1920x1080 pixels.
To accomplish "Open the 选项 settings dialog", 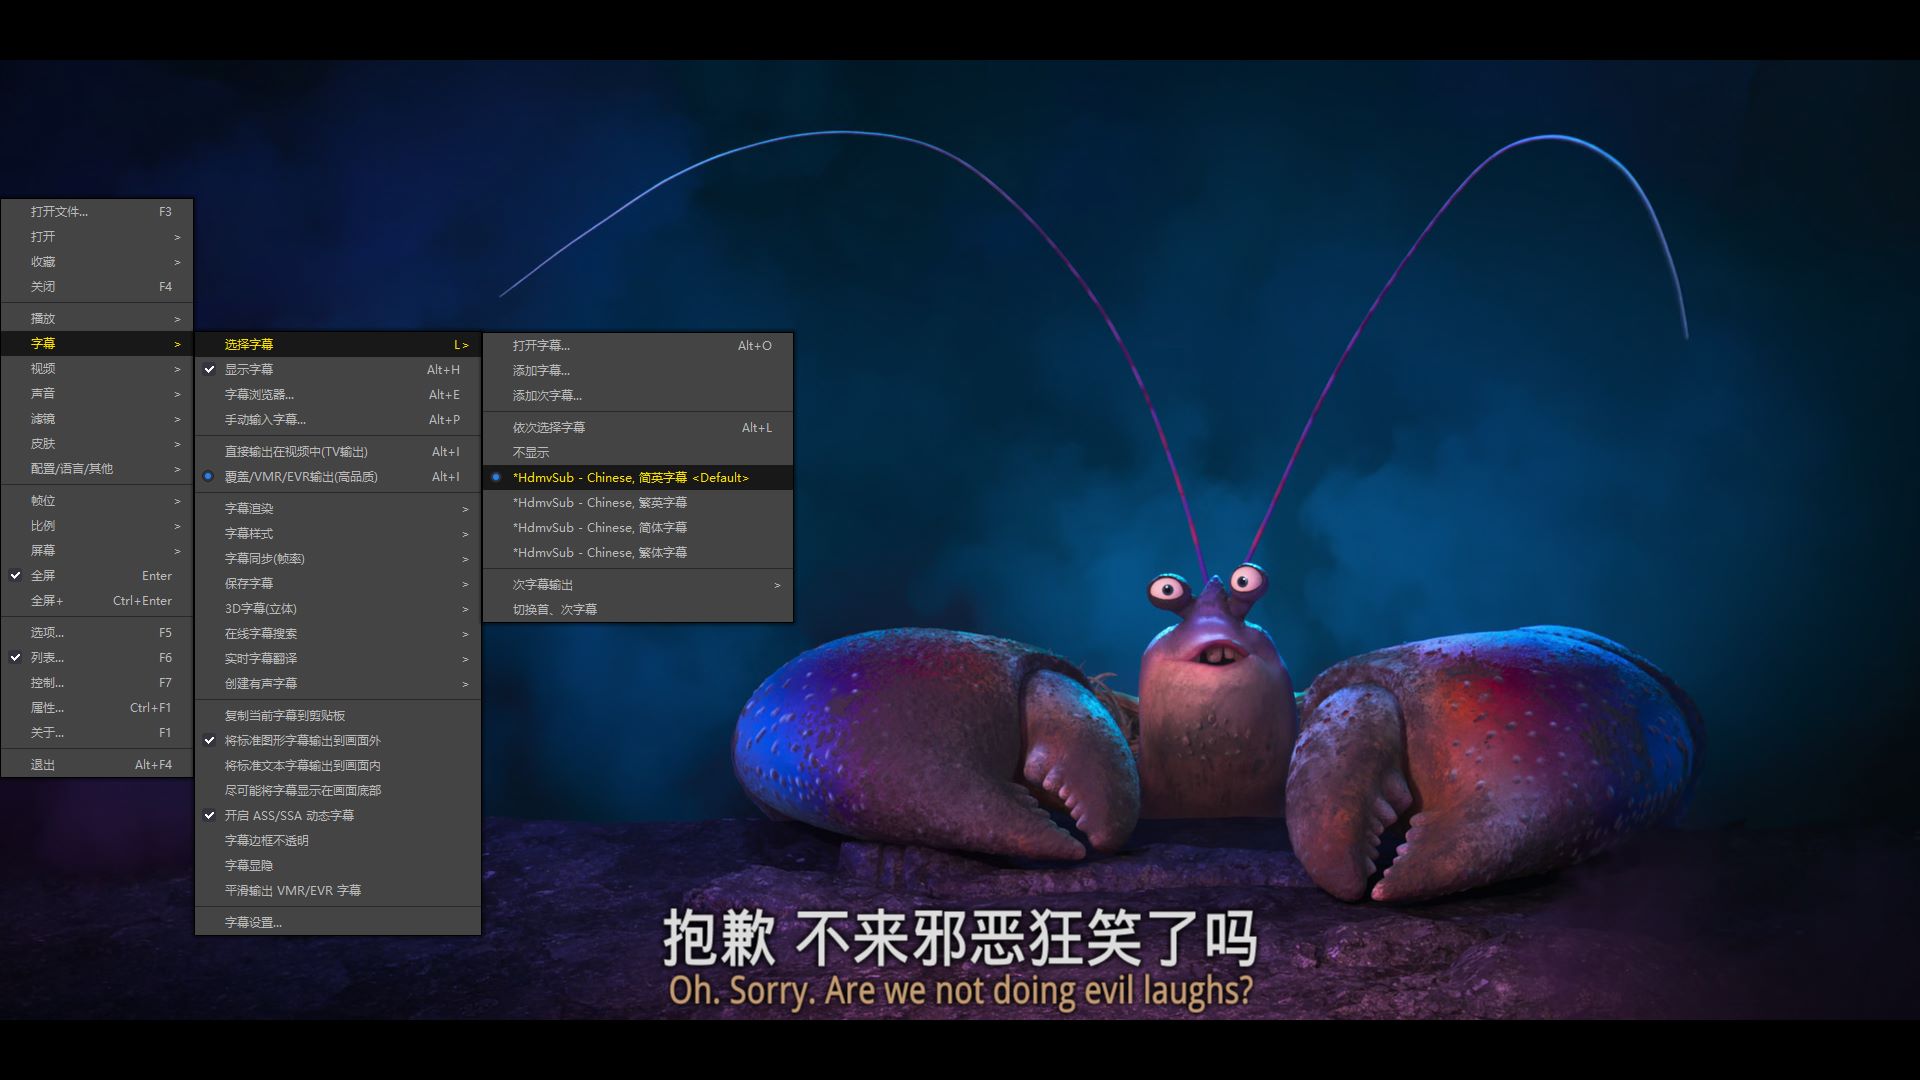I will 47,632.
